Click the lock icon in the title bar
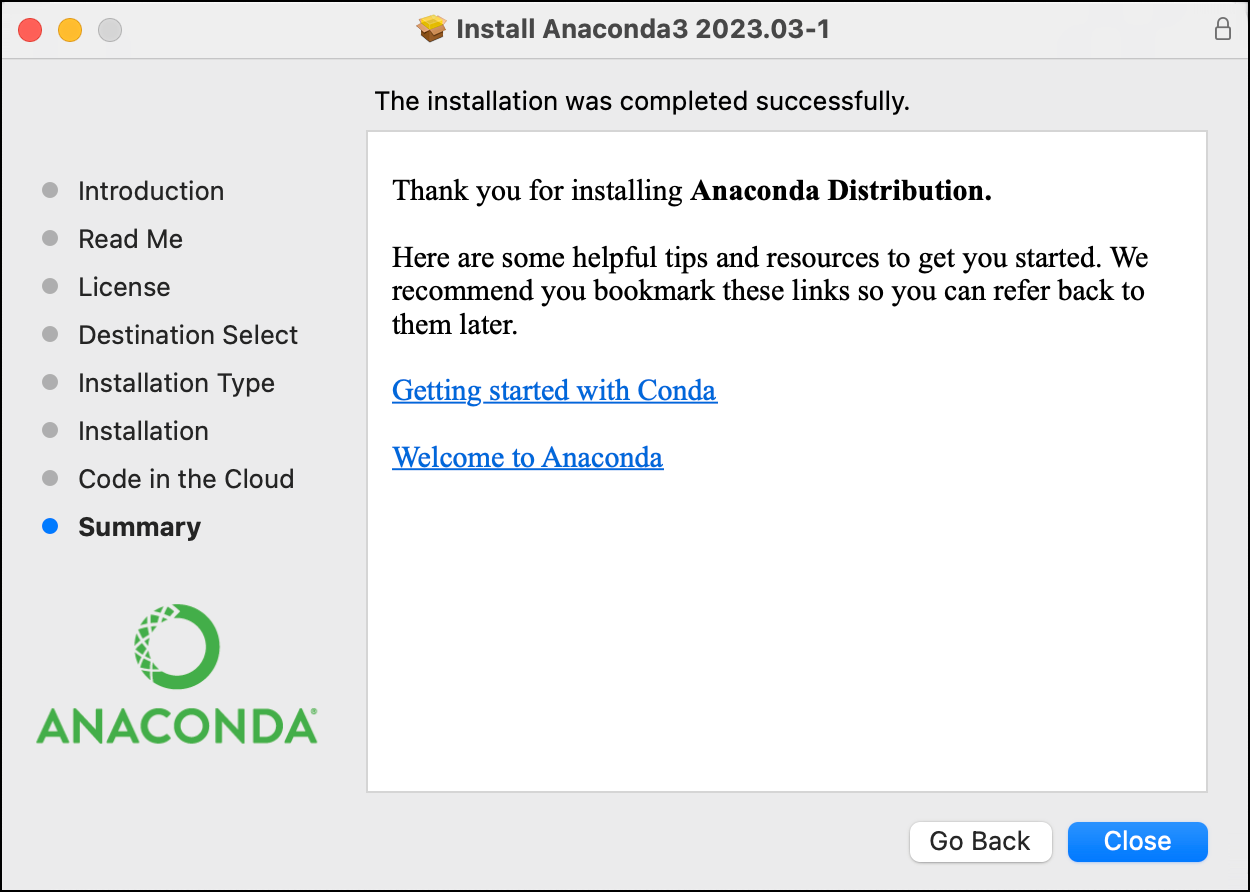The height and width of the screenshot is (892, 1250). (1222, 30)
